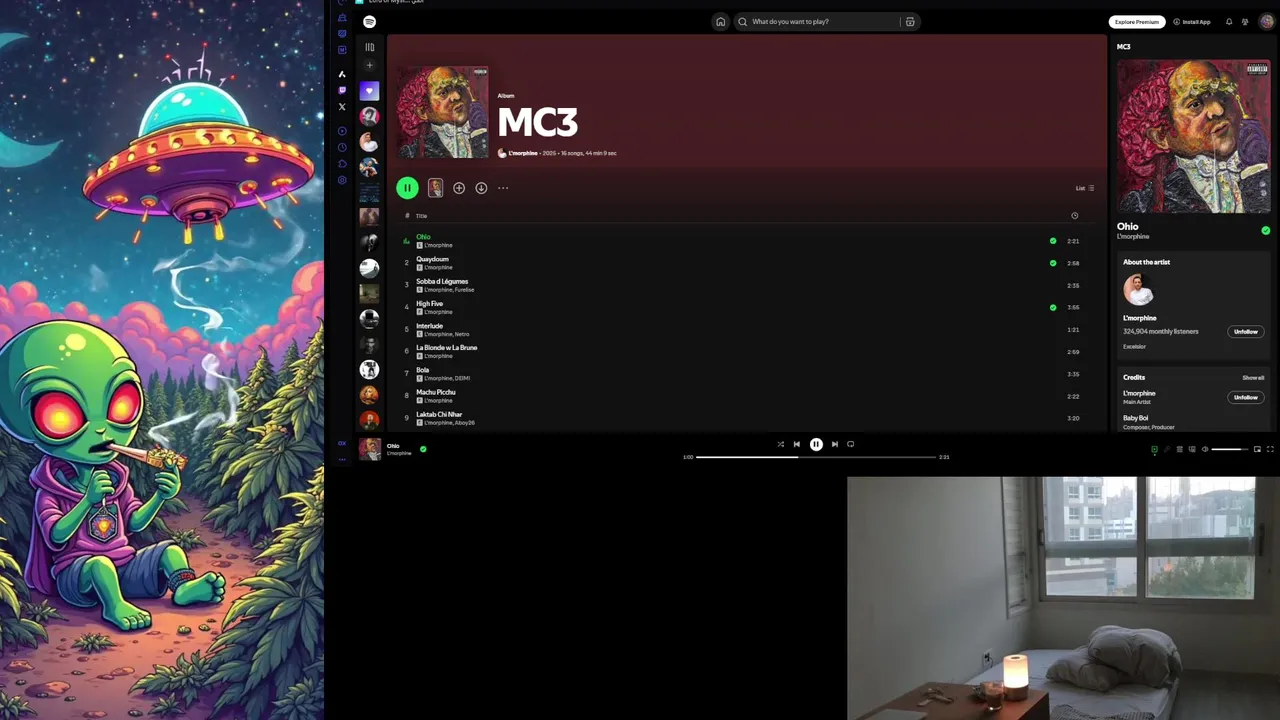Open Friend Activity icon next to bell

[1245, 21]
